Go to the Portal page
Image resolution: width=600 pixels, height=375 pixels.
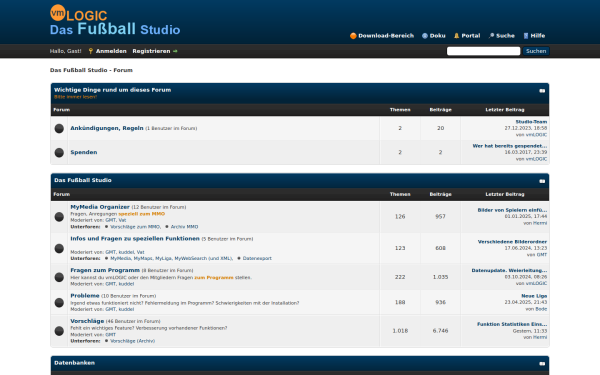click(x=471, y=36)
